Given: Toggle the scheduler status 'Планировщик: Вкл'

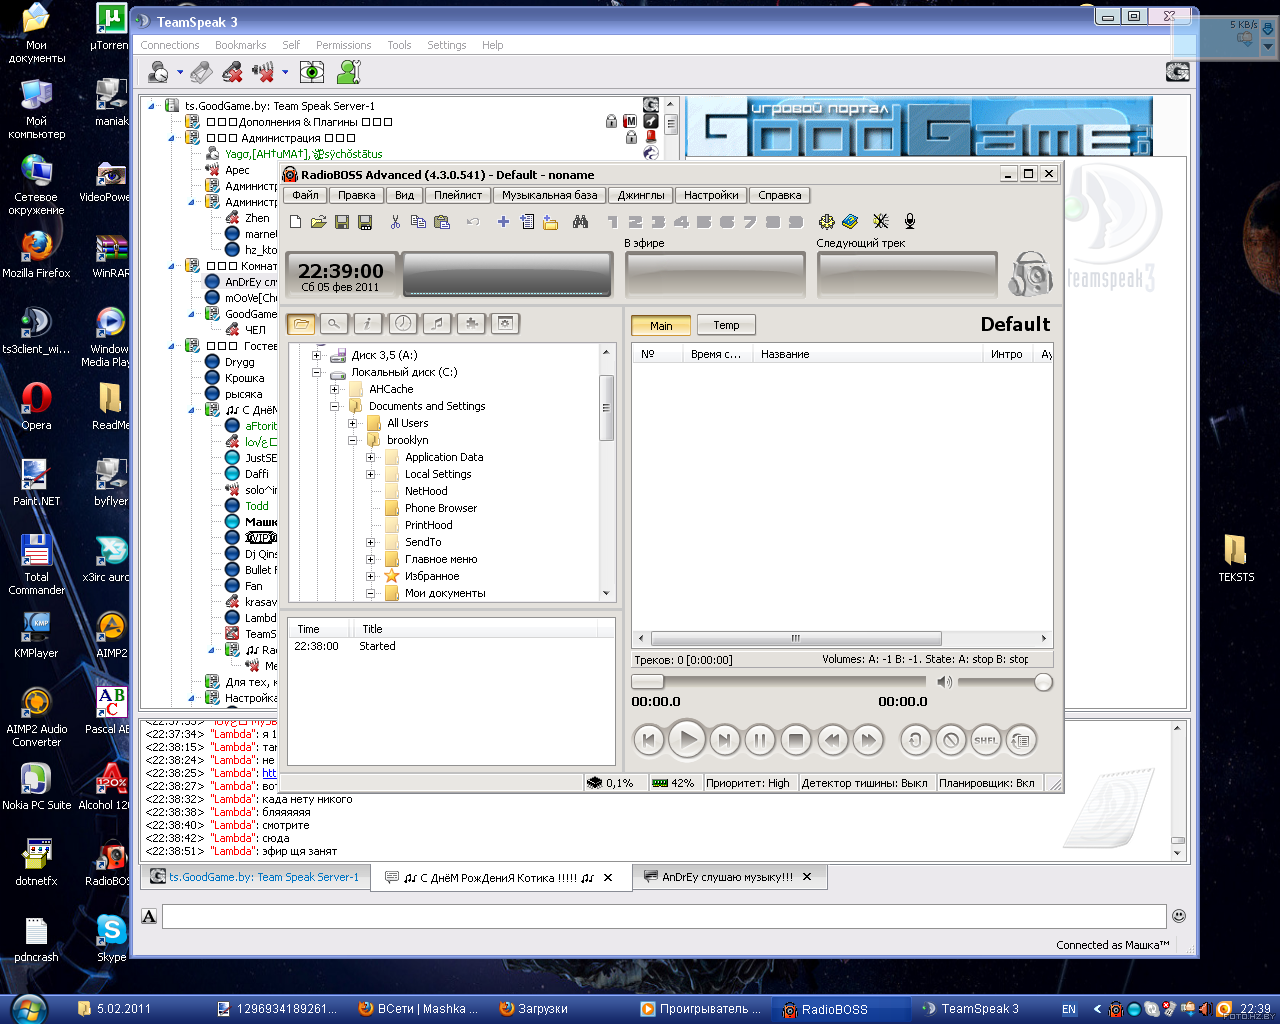Looking at the screenshot, I should 986,783.
